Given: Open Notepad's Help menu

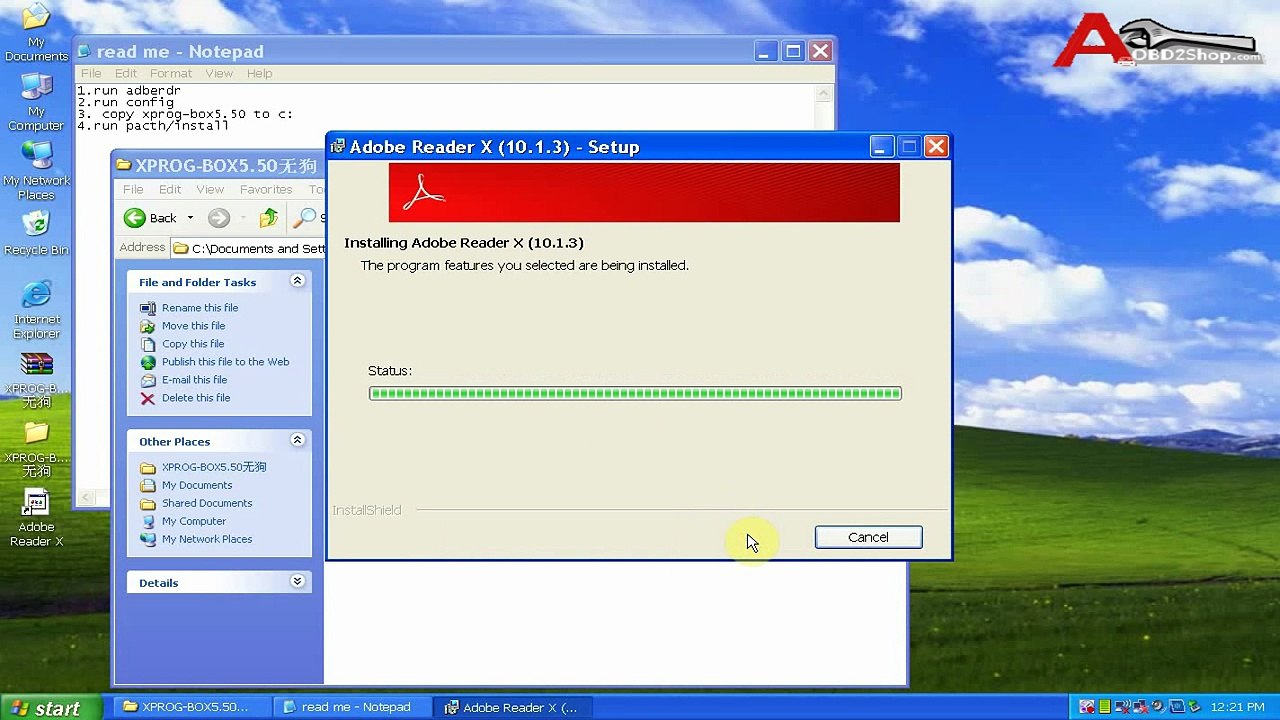Looking at the screenshot, I should click(259, 73).
